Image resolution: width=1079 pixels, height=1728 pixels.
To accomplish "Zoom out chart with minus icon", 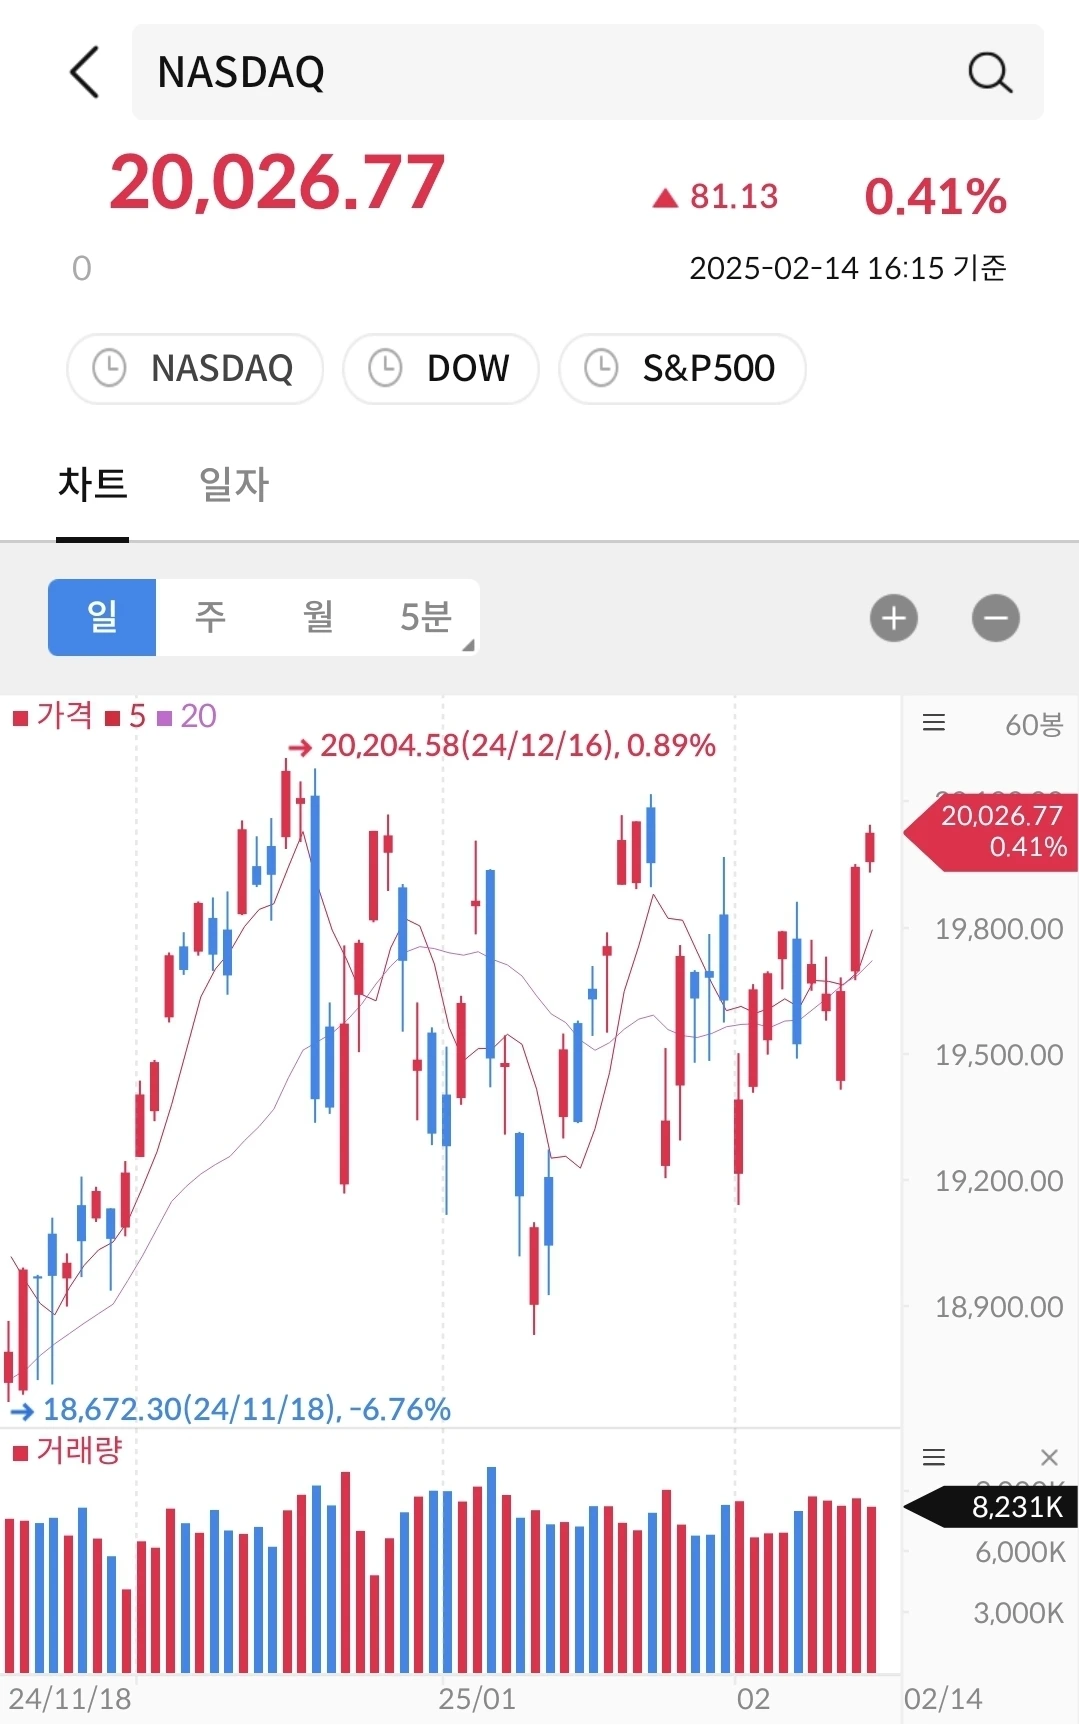I will coord(996,618).
